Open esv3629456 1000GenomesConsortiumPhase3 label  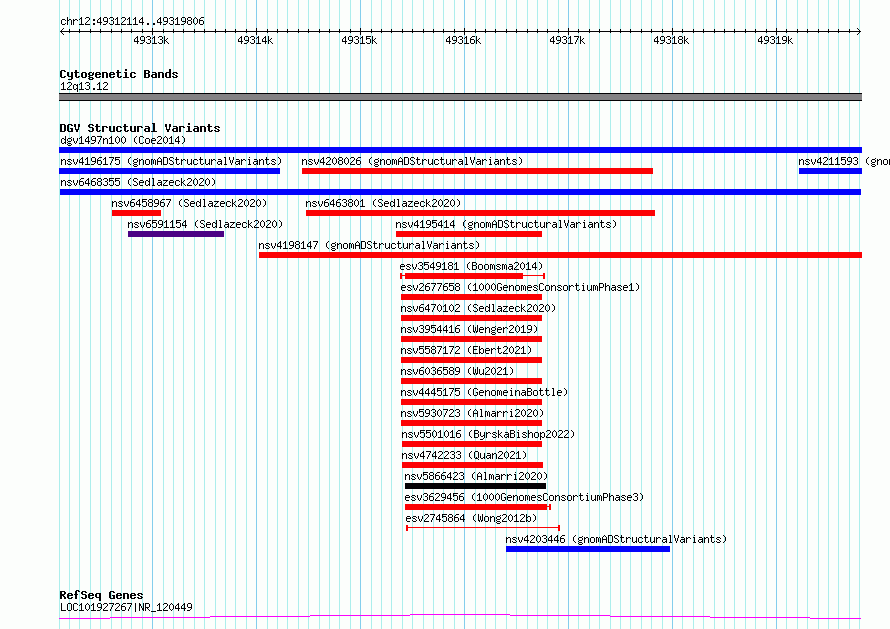[524, 497]
